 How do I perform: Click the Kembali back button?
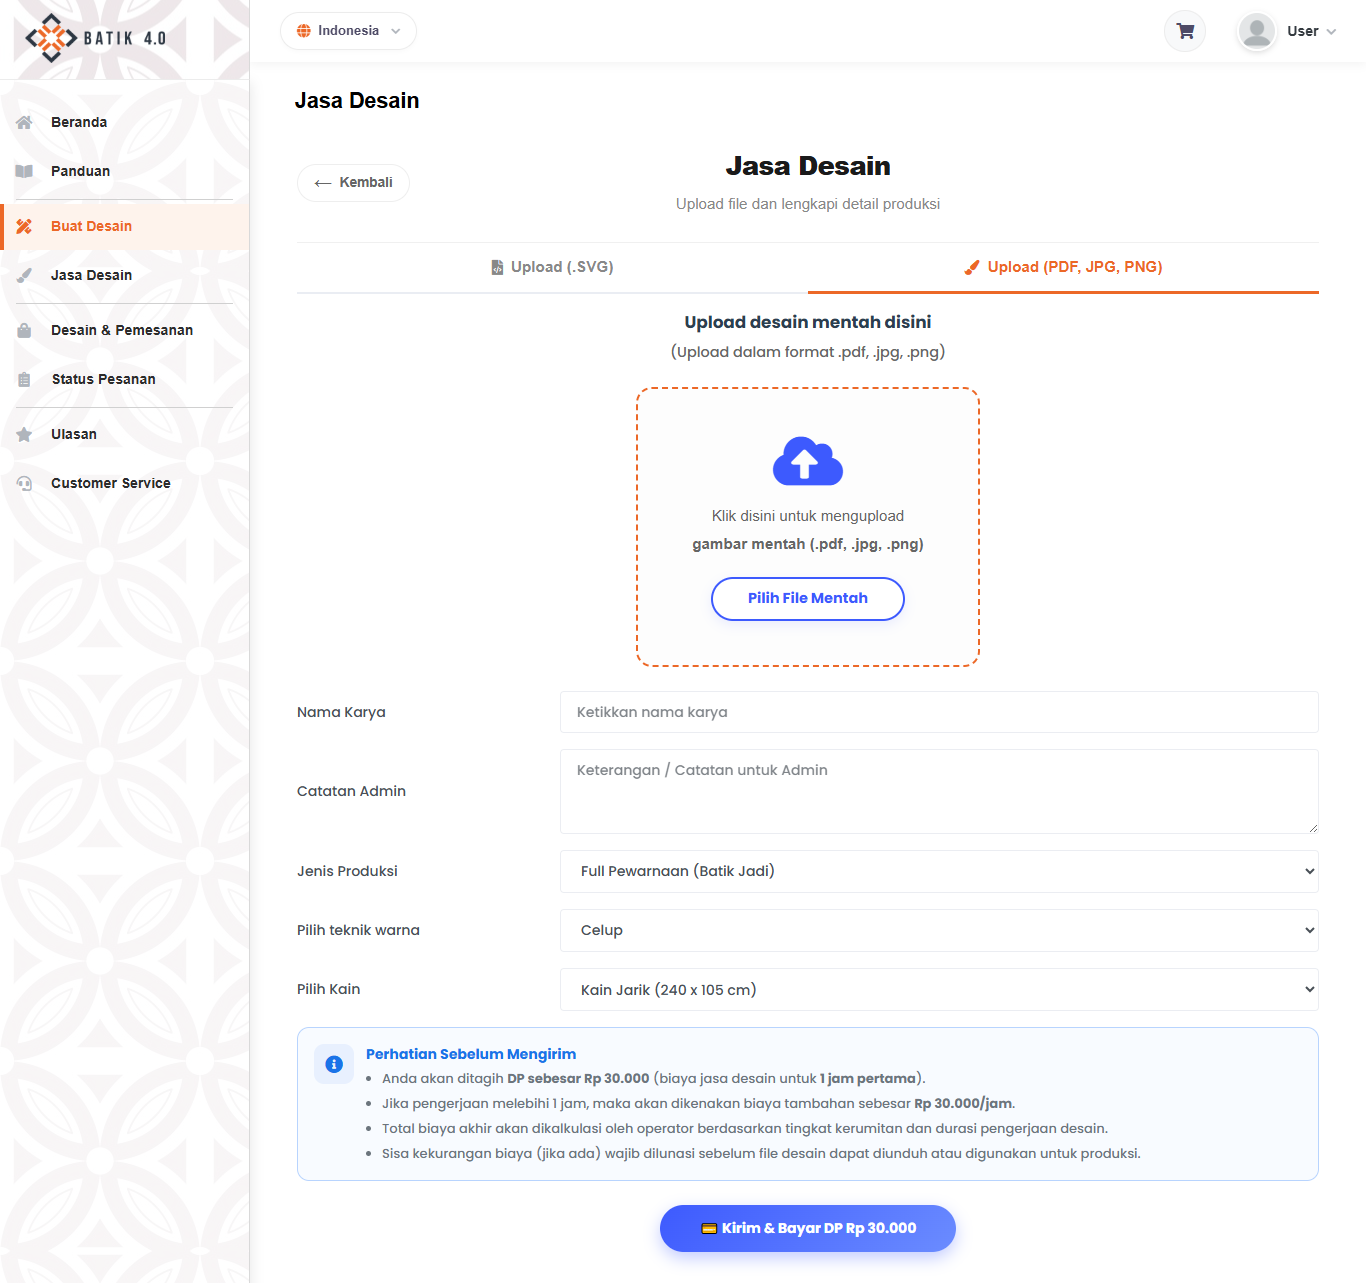point(353,183)
